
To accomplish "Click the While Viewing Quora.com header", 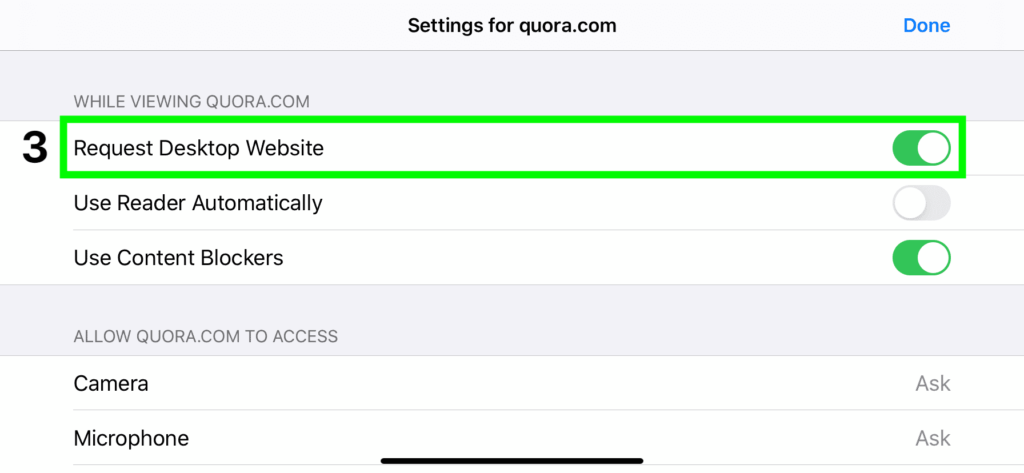I will 191,102.
